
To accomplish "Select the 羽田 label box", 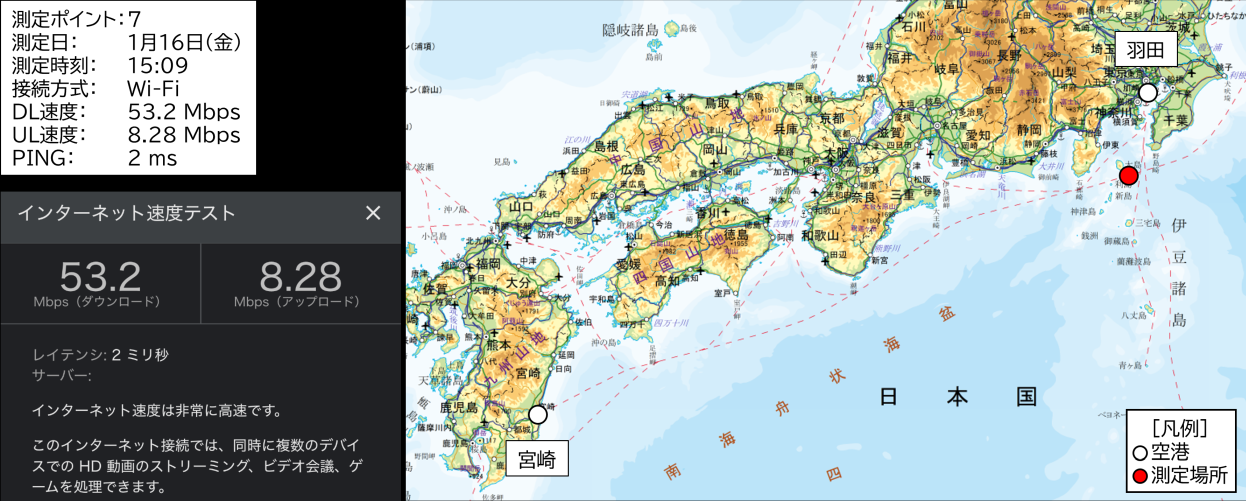I will [1146, 49].
